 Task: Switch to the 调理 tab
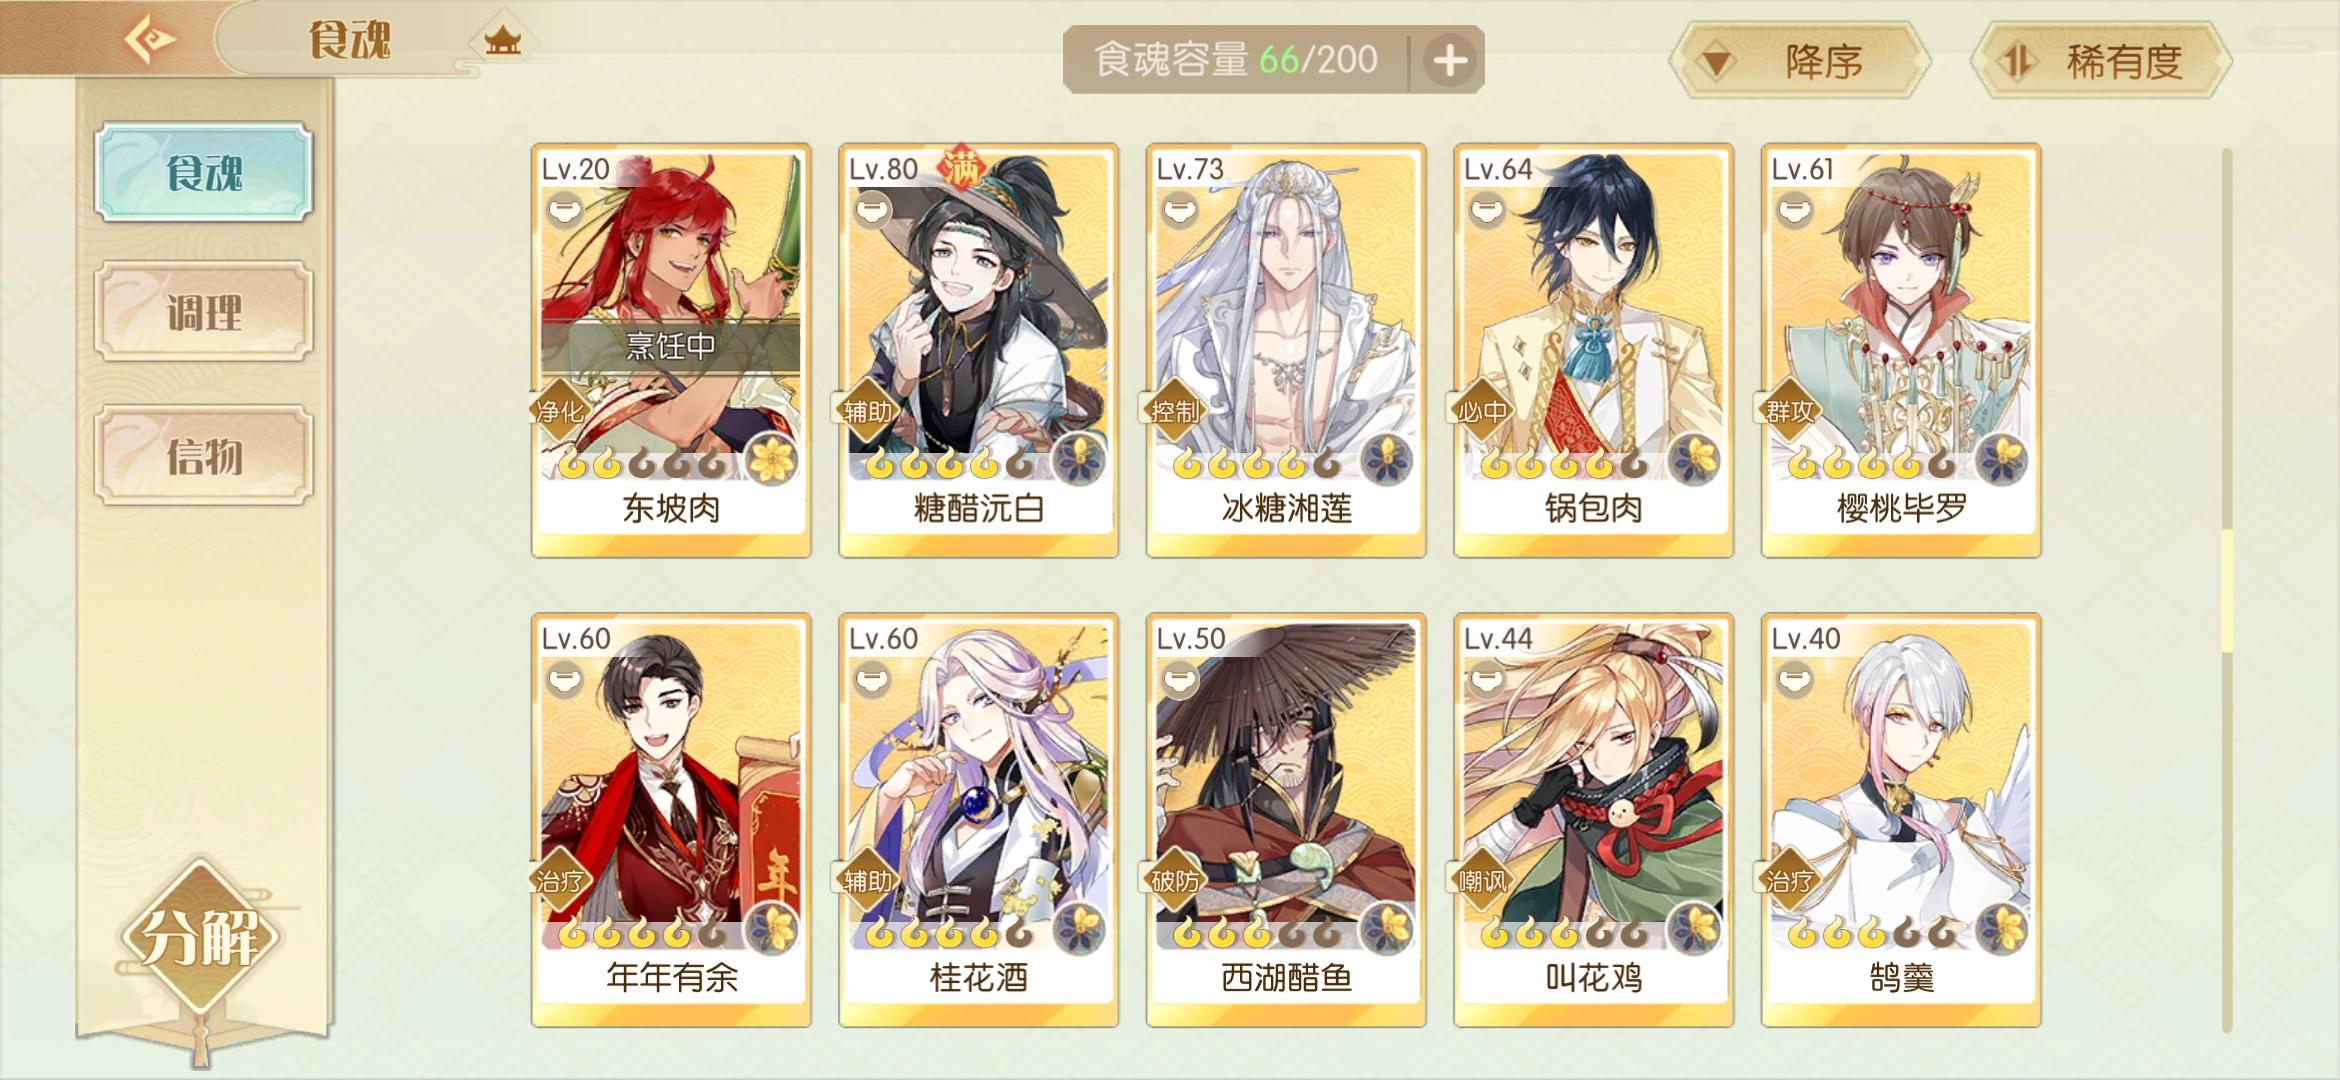point(204,311)
